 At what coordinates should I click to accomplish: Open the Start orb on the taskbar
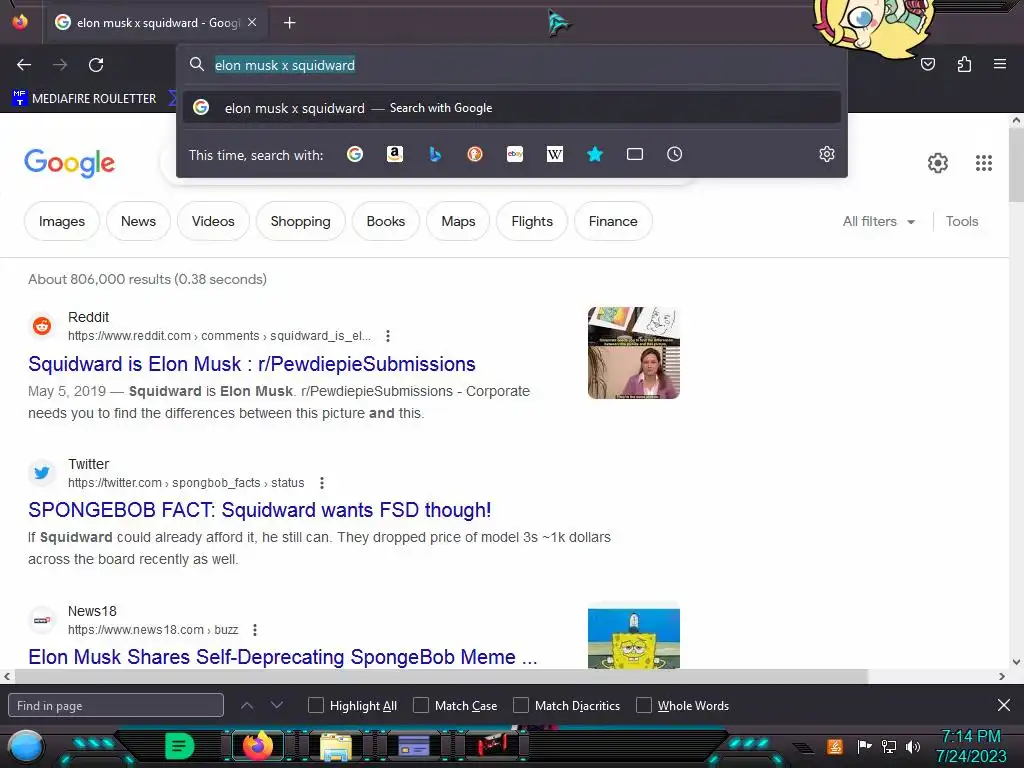tap(26, 747)
